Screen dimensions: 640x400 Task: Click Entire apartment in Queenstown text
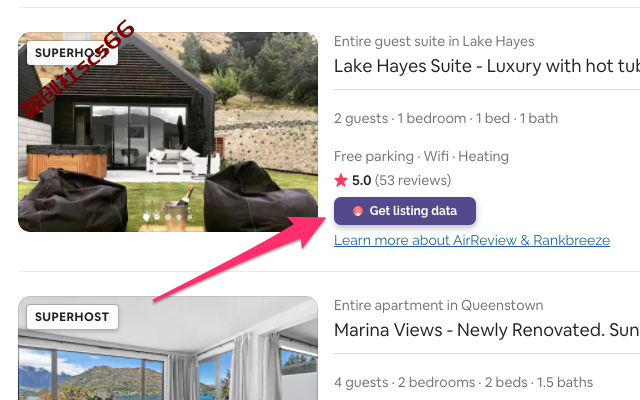(x=438, y=305)
